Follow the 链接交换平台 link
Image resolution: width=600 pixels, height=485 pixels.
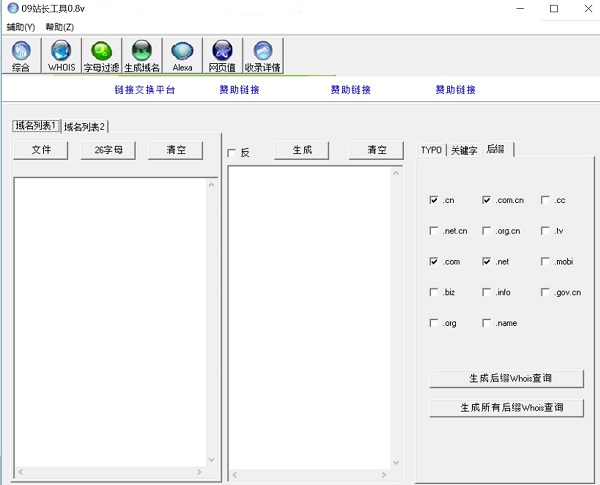[x=145, y=90]
